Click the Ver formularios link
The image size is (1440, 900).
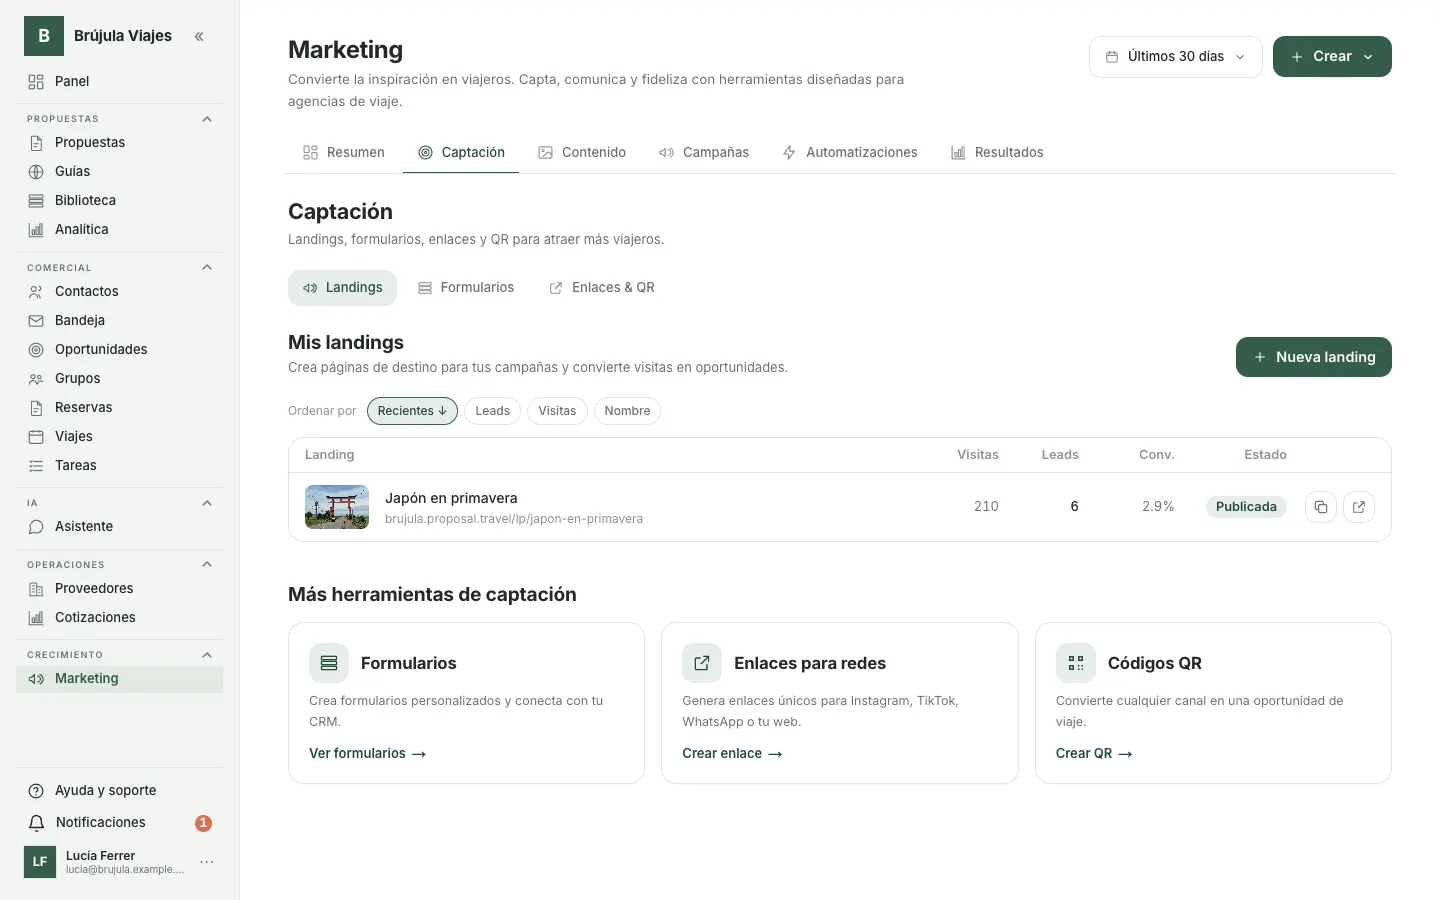click(x=368, y=754)
